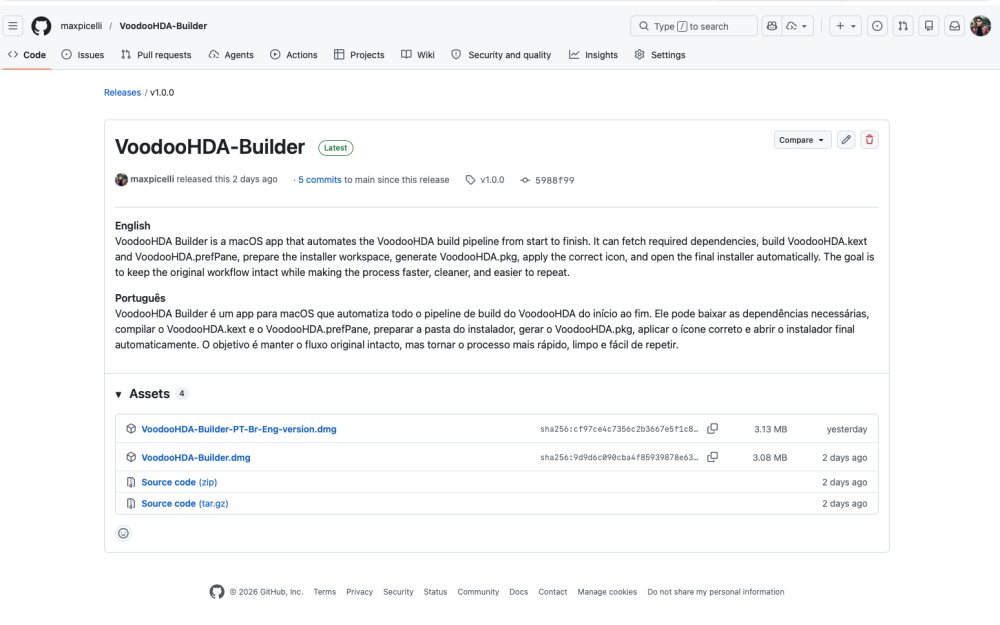Open the Docs footer link
1000x625 pixels.
(518, 592)
